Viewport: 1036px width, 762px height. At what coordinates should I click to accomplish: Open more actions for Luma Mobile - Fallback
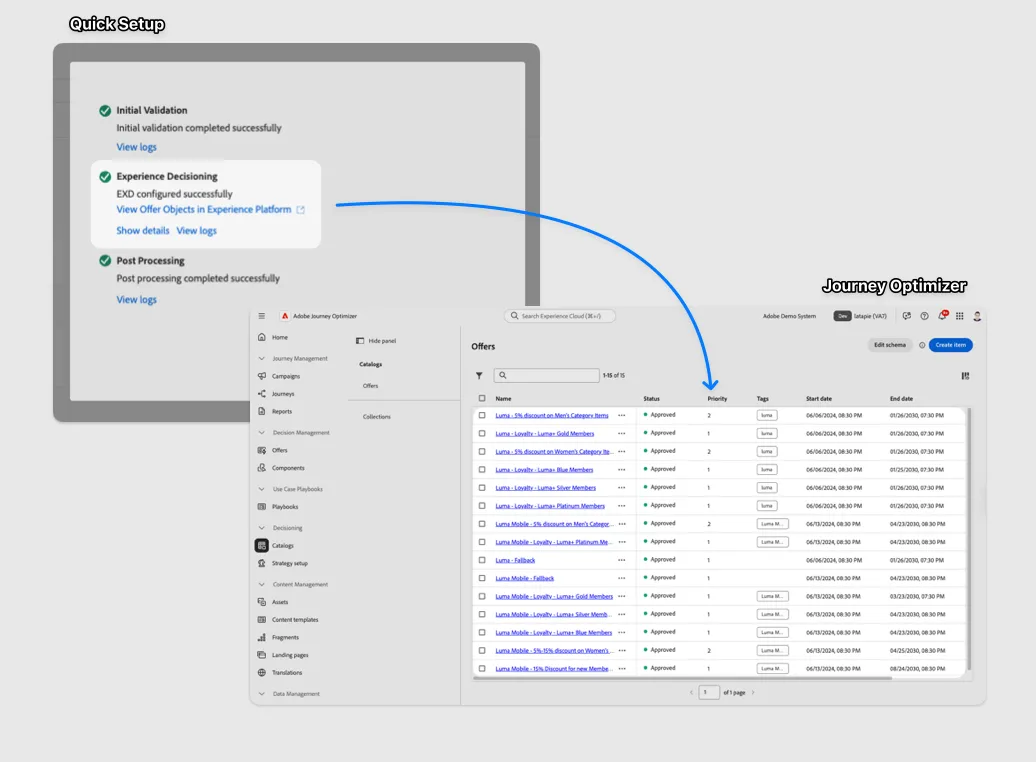click(x=622, y=578)
